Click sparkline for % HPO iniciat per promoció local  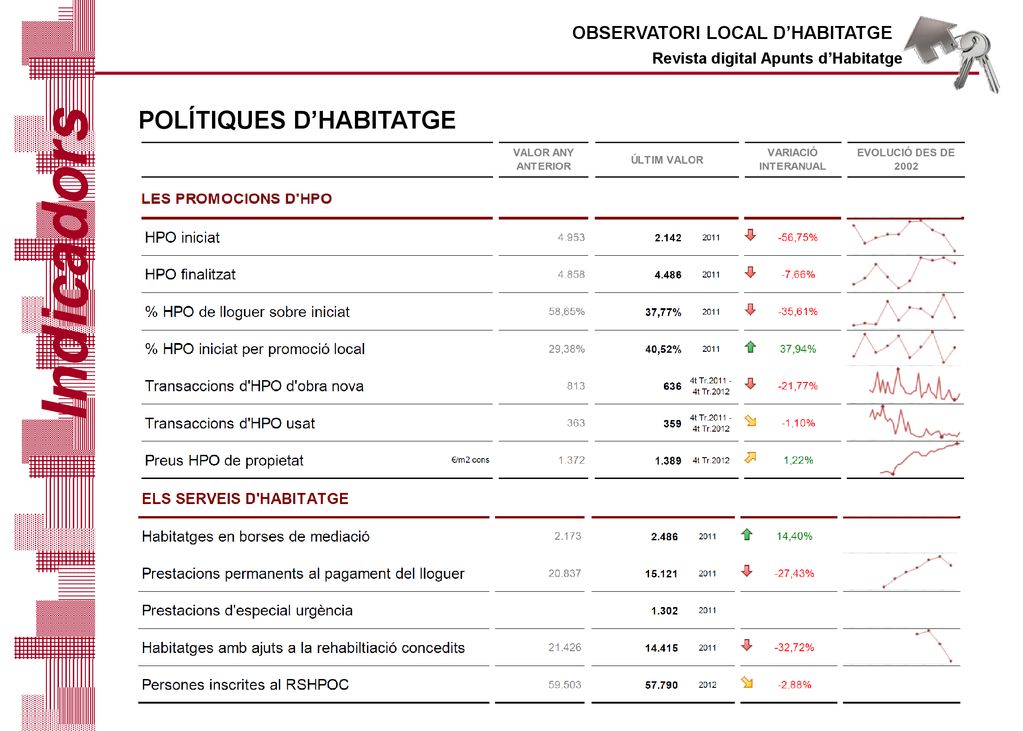[905, 347]
